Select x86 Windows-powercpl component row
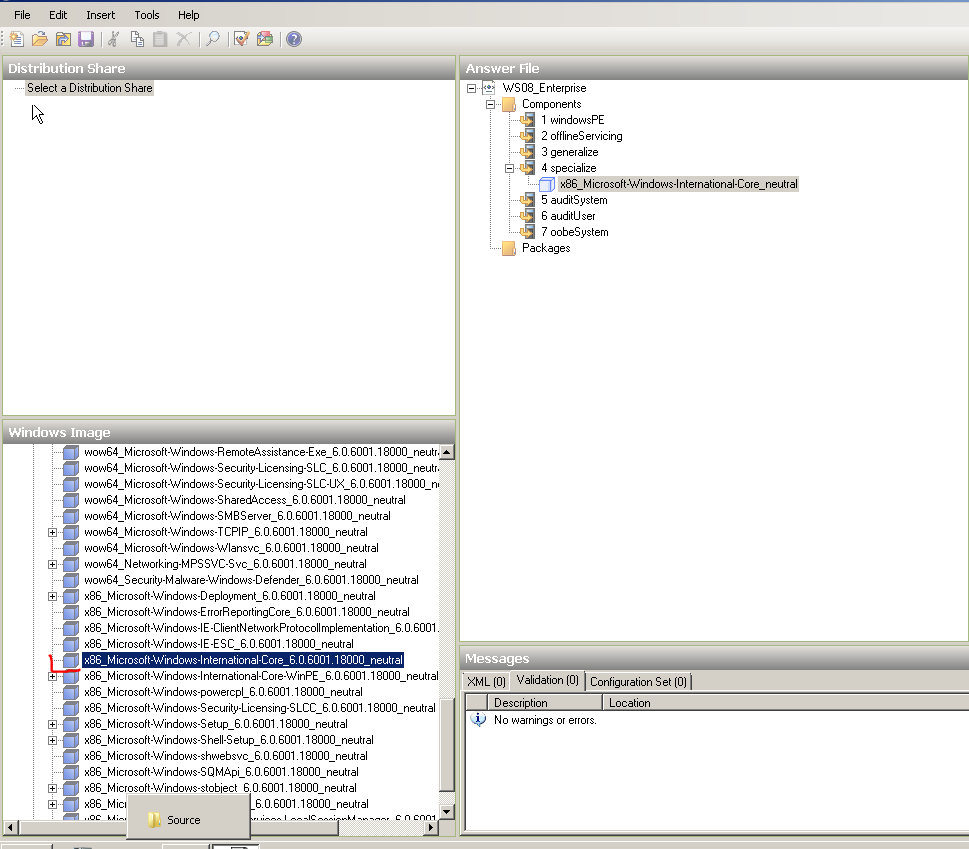969x849 pixels. coord(223,693)
